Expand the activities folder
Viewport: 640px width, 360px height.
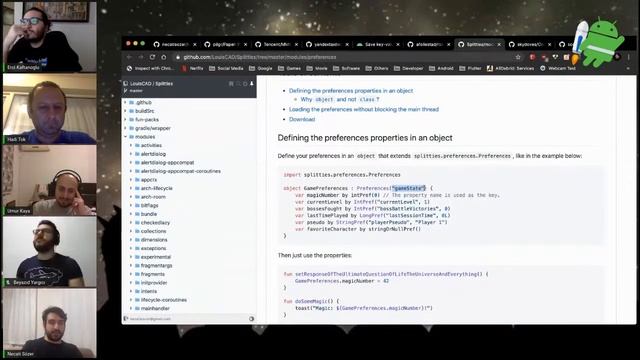(131, 145)
